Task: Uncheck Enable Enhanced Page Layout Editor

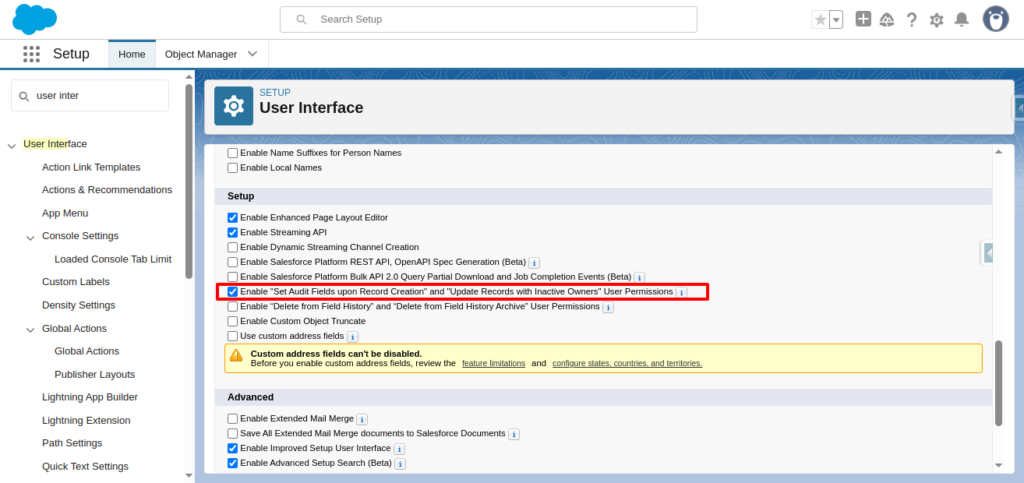Action: point(232,217)
